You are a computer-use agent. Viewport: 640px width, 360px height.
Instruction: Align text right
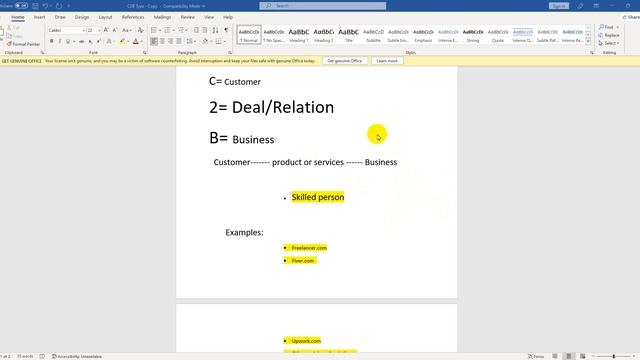point(171,41)
